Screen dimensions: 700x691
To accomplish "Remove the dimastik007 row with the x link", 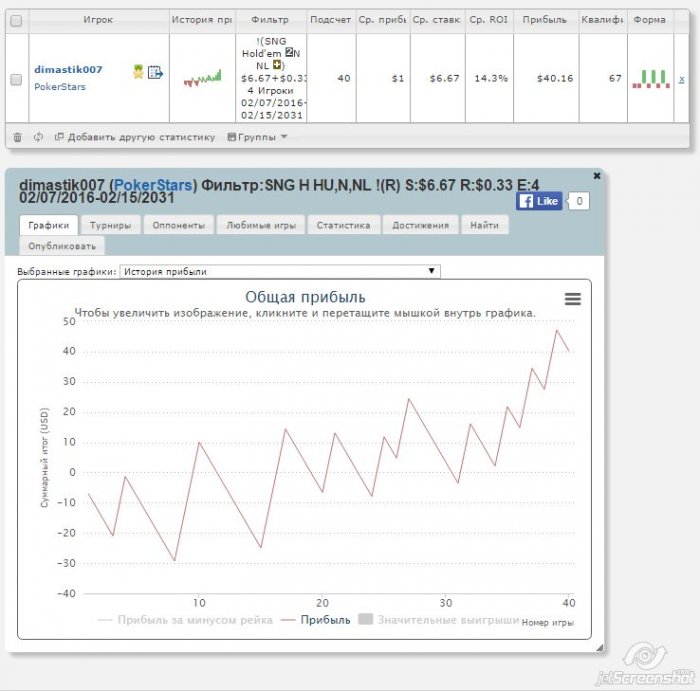I will (x=681, y=80).
